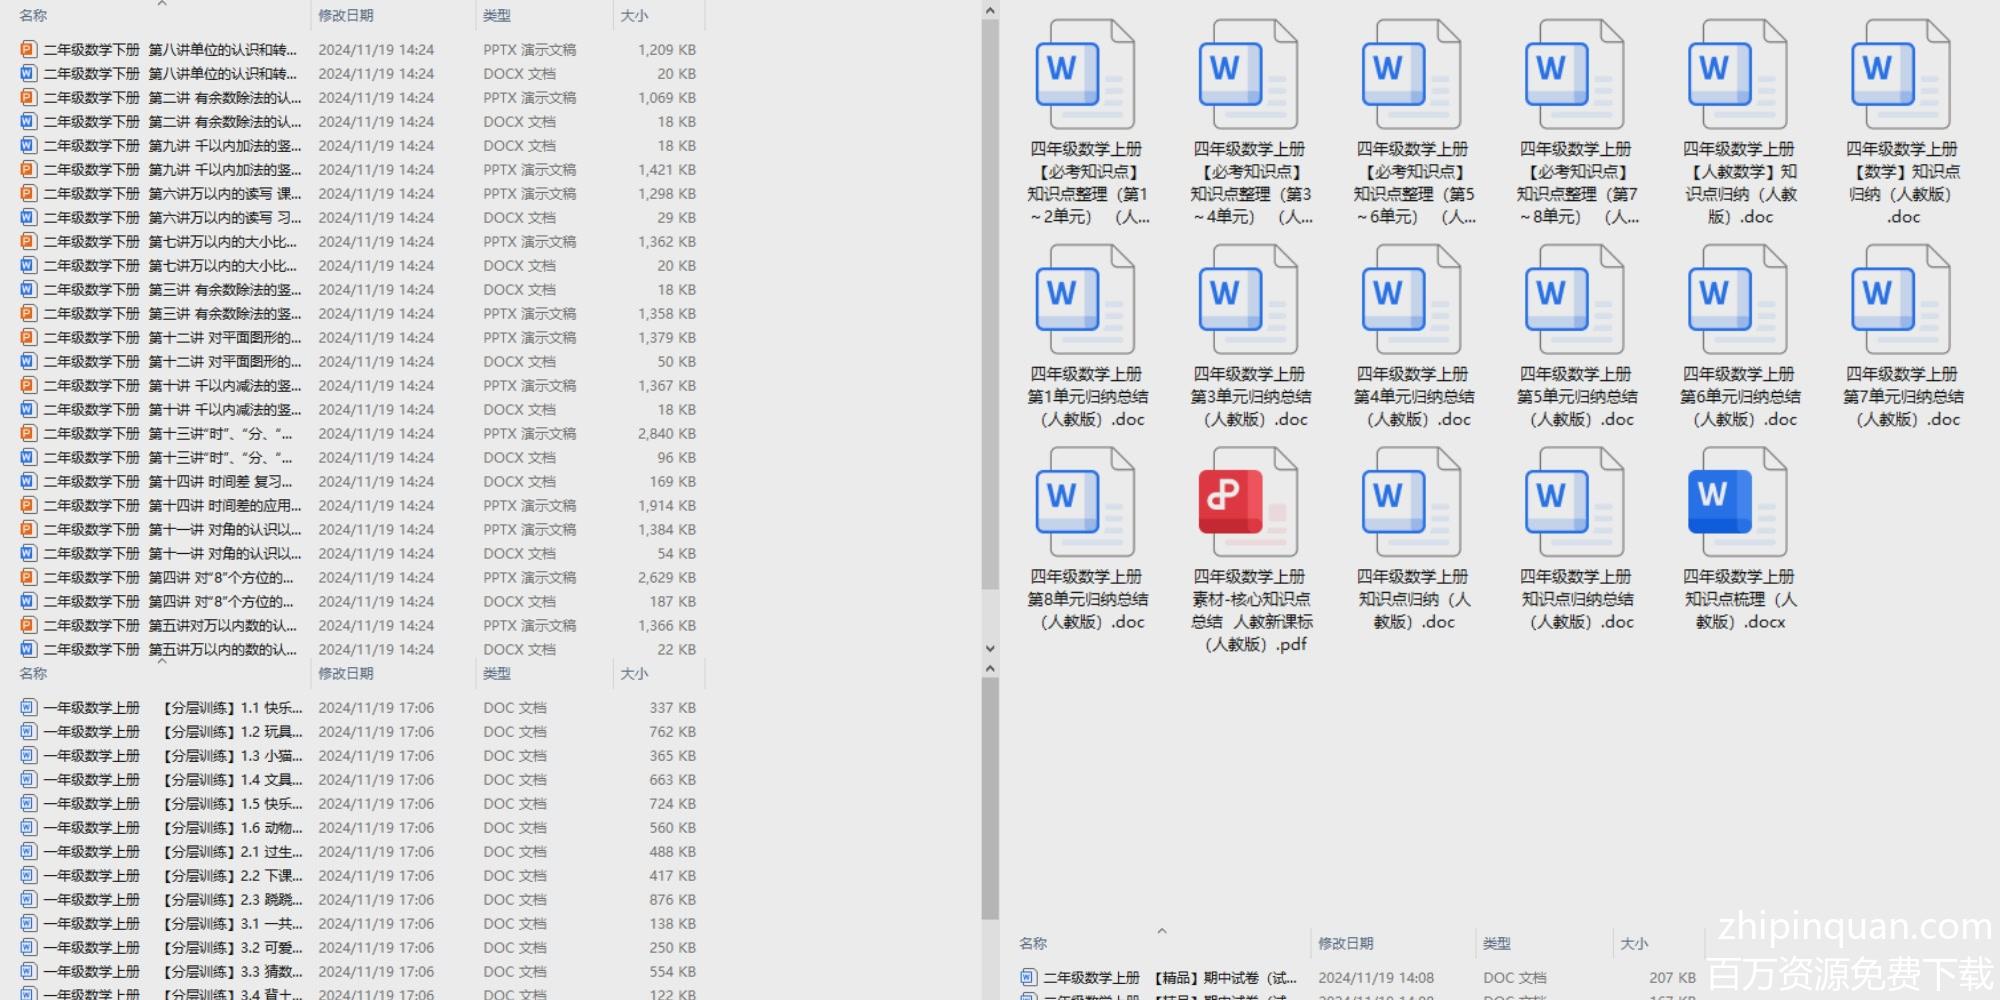
Task: Click the 类型 column header in 一年级数学上册 list
Action: pyautogui.click(x=497, y=674)
